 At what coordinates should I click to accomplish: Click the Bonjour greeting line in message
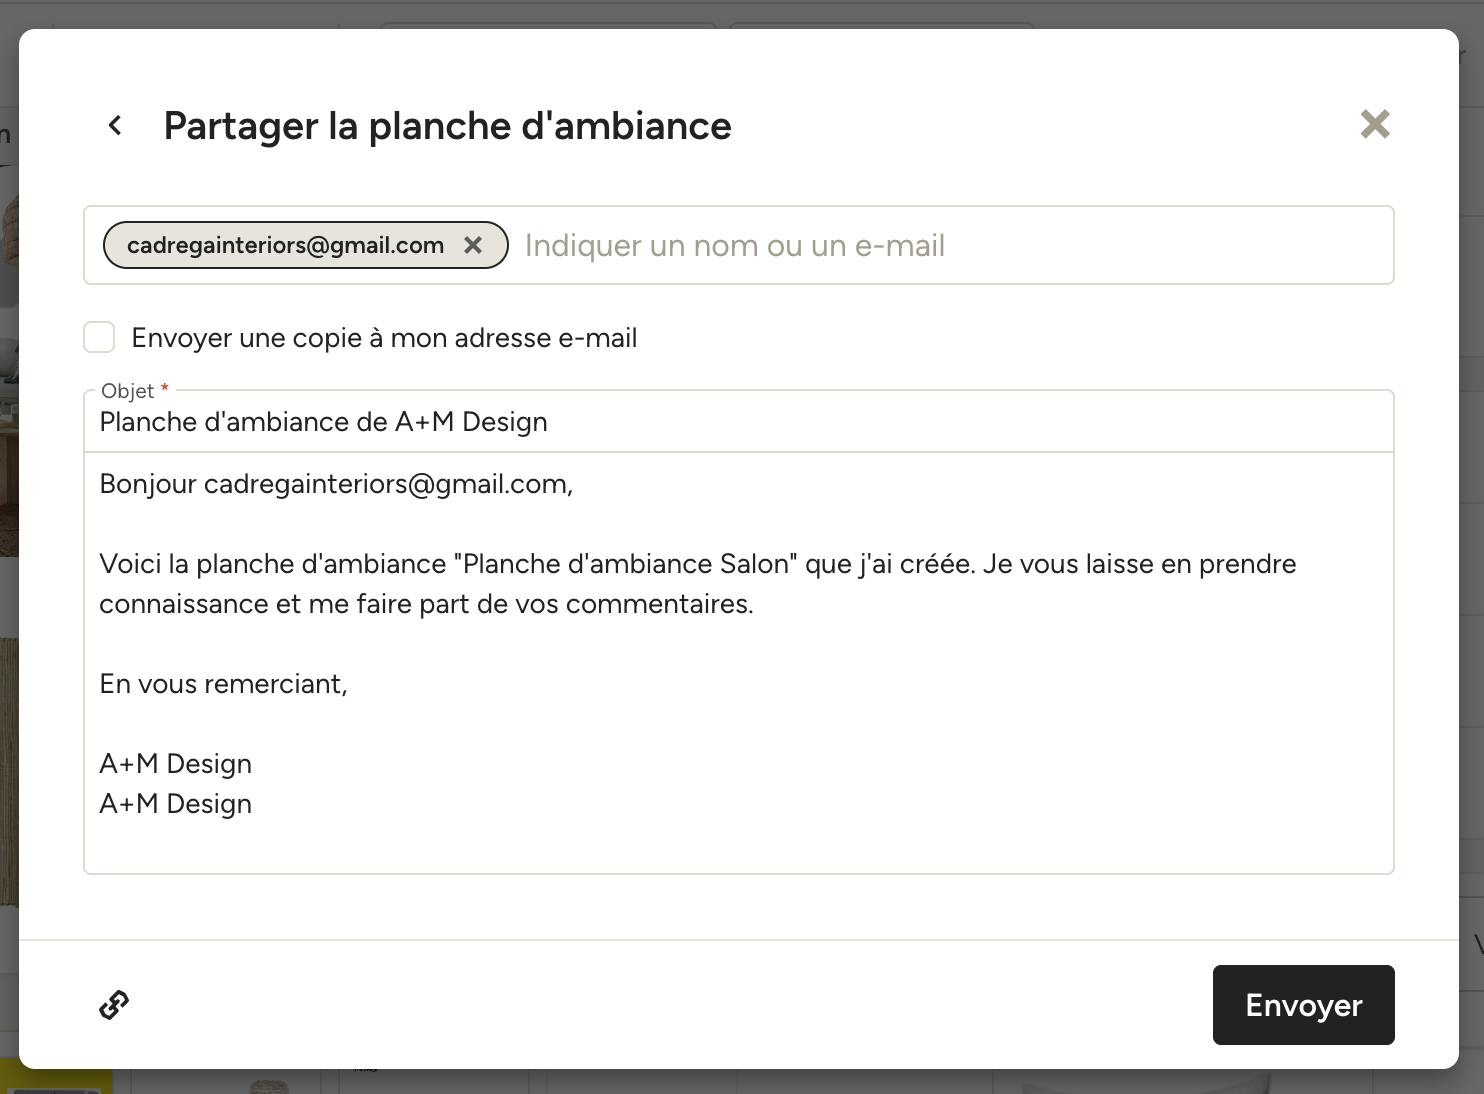336,484
